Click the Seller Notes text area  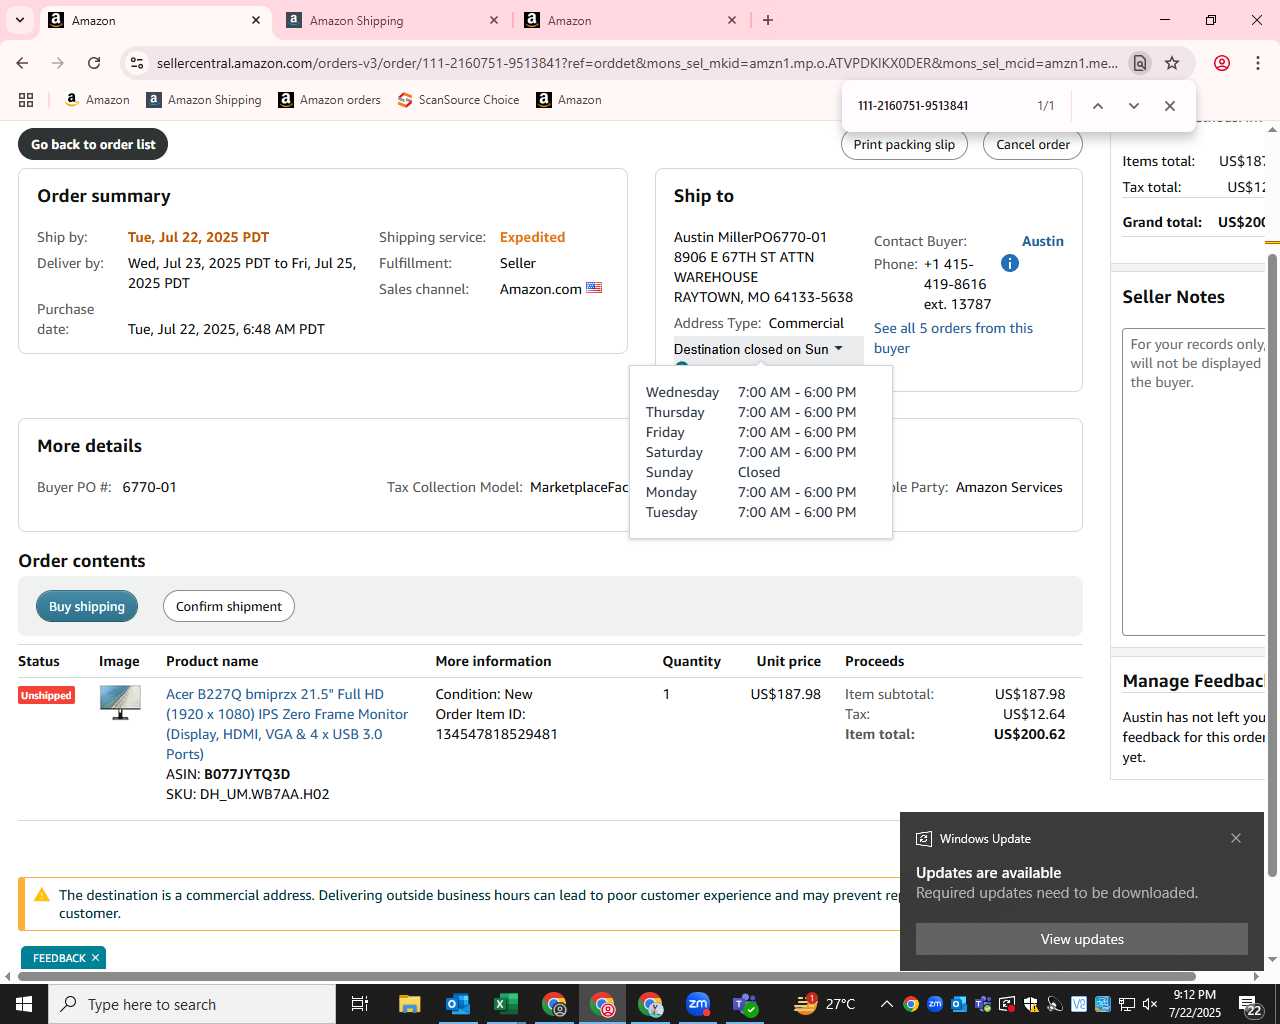(x=1194, y=482)
